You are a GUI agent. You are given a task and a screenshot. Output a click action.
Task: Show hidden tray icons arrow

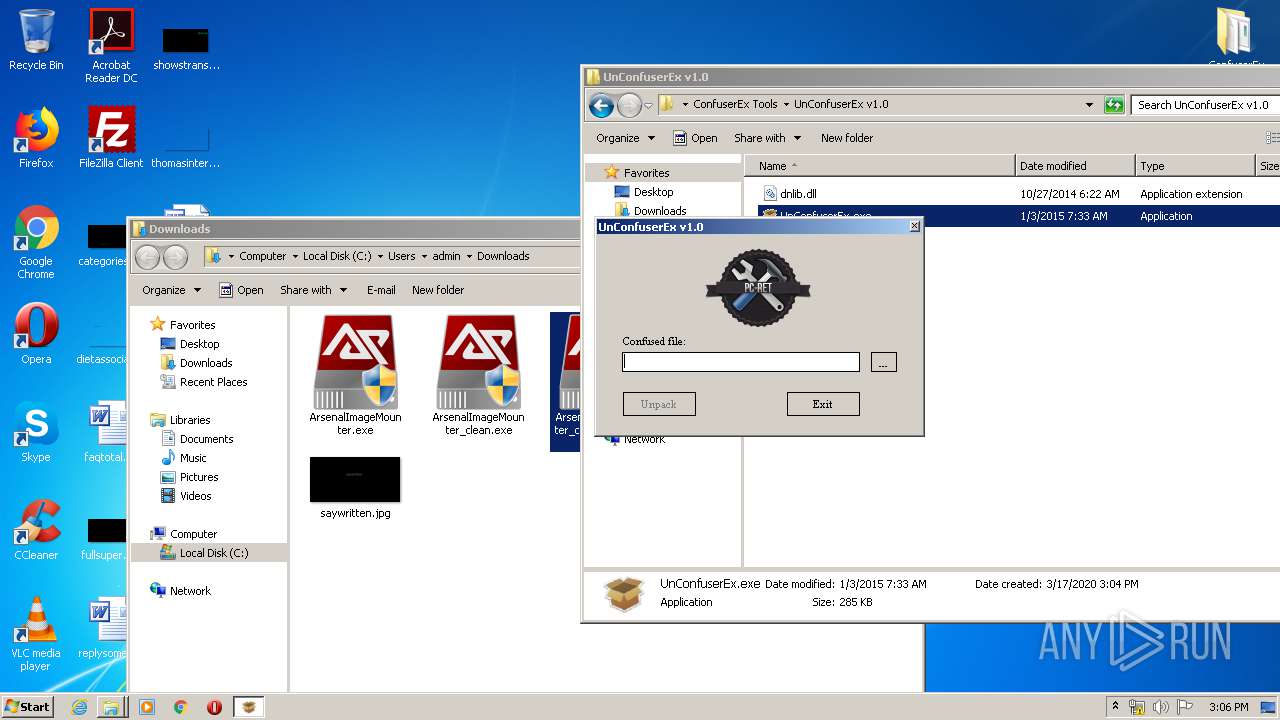(1114, 707)
